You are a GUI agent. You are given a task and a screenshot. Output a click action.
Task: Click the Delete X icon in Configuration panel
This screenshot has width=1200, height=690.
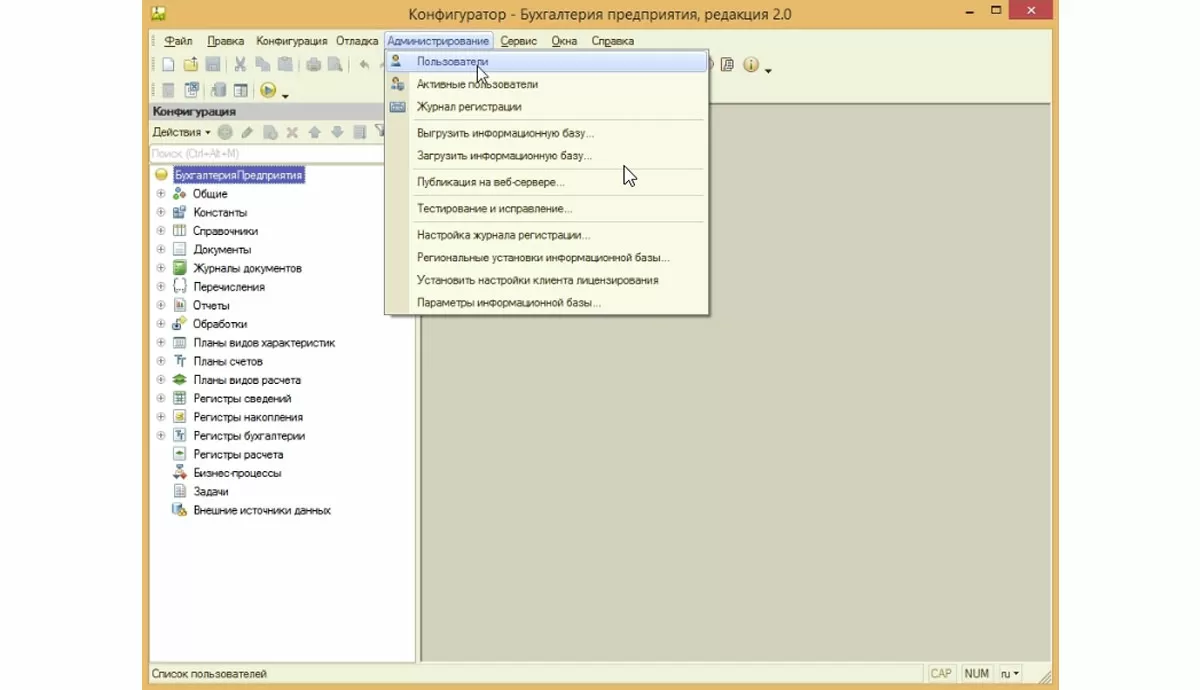(x=292, y=132)
